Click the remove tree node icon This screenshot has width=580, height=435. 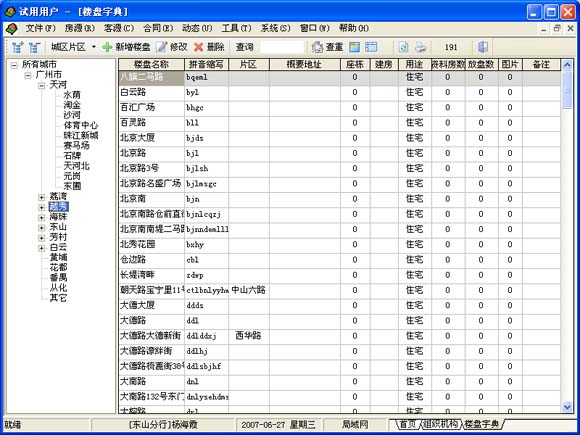(35, 47)
